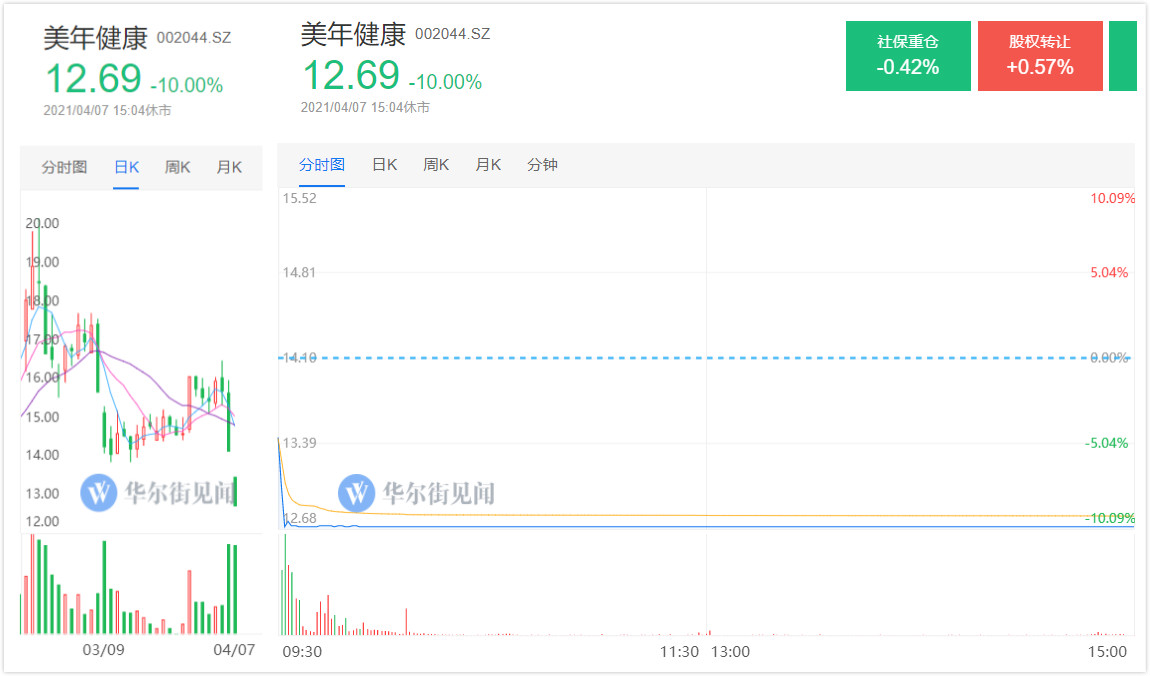Click the last green volume bar on daily chart
1150x676 pixels.
tap(235, 589)
